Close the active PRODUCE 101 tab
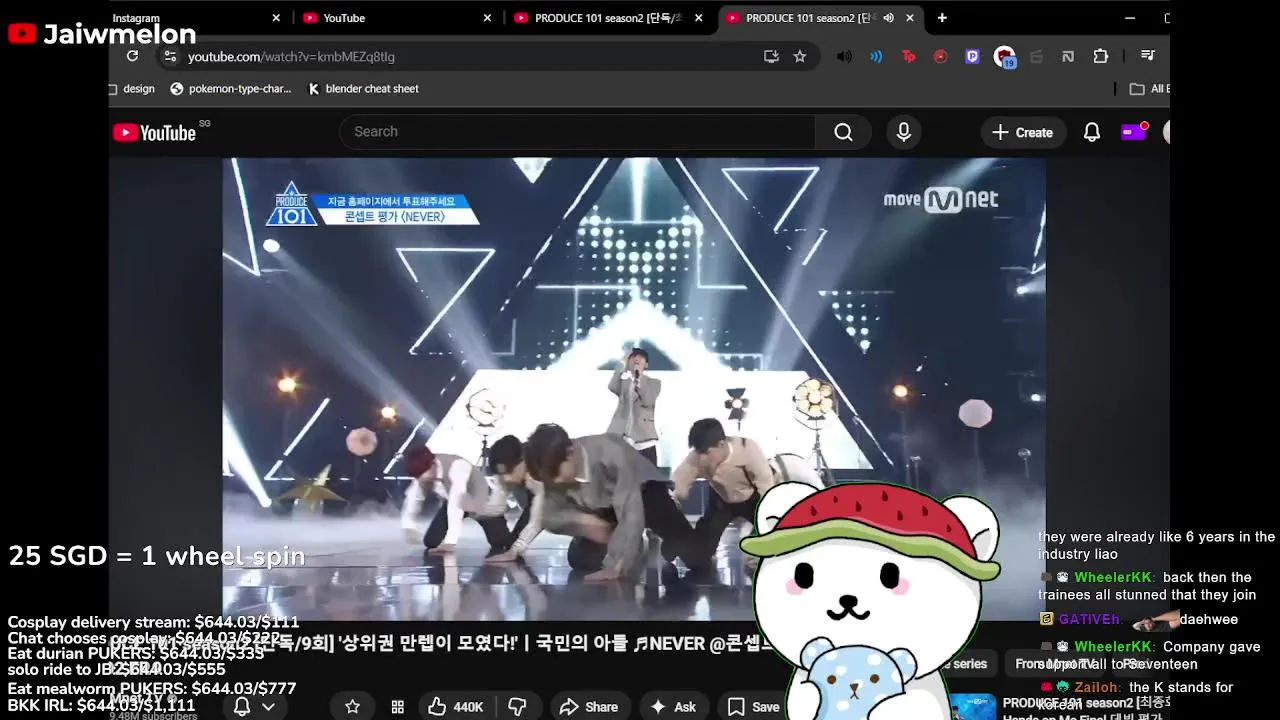The height and width of the screenshot is (720, 1280). tap(909, 18)
